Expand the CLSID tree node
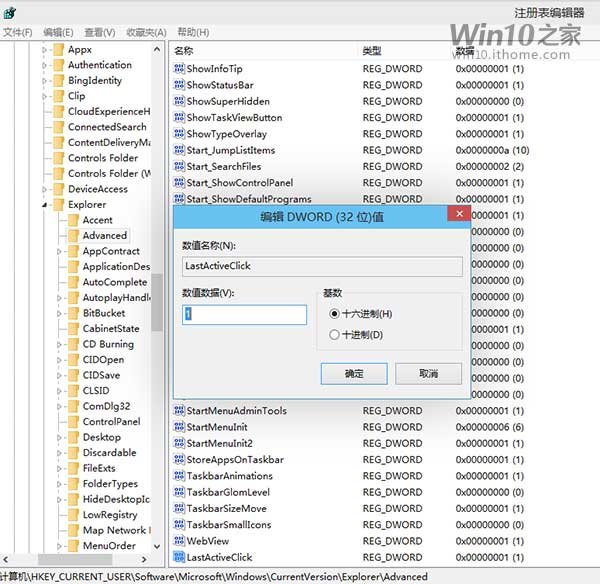The height and width of the screenshot is (584, 600). coord(60,391)
